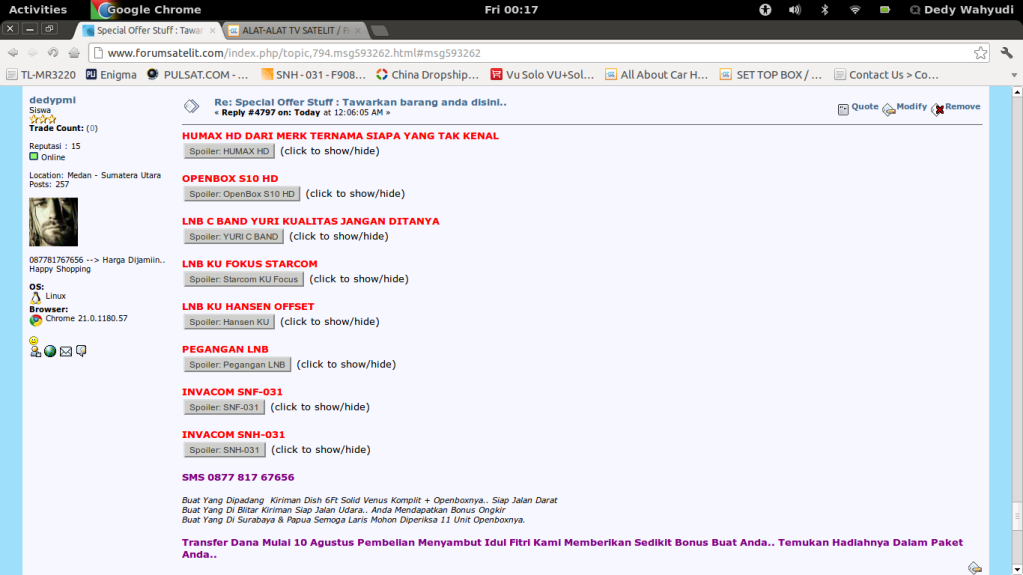Click the smiley icon under profile

point(34,340)
